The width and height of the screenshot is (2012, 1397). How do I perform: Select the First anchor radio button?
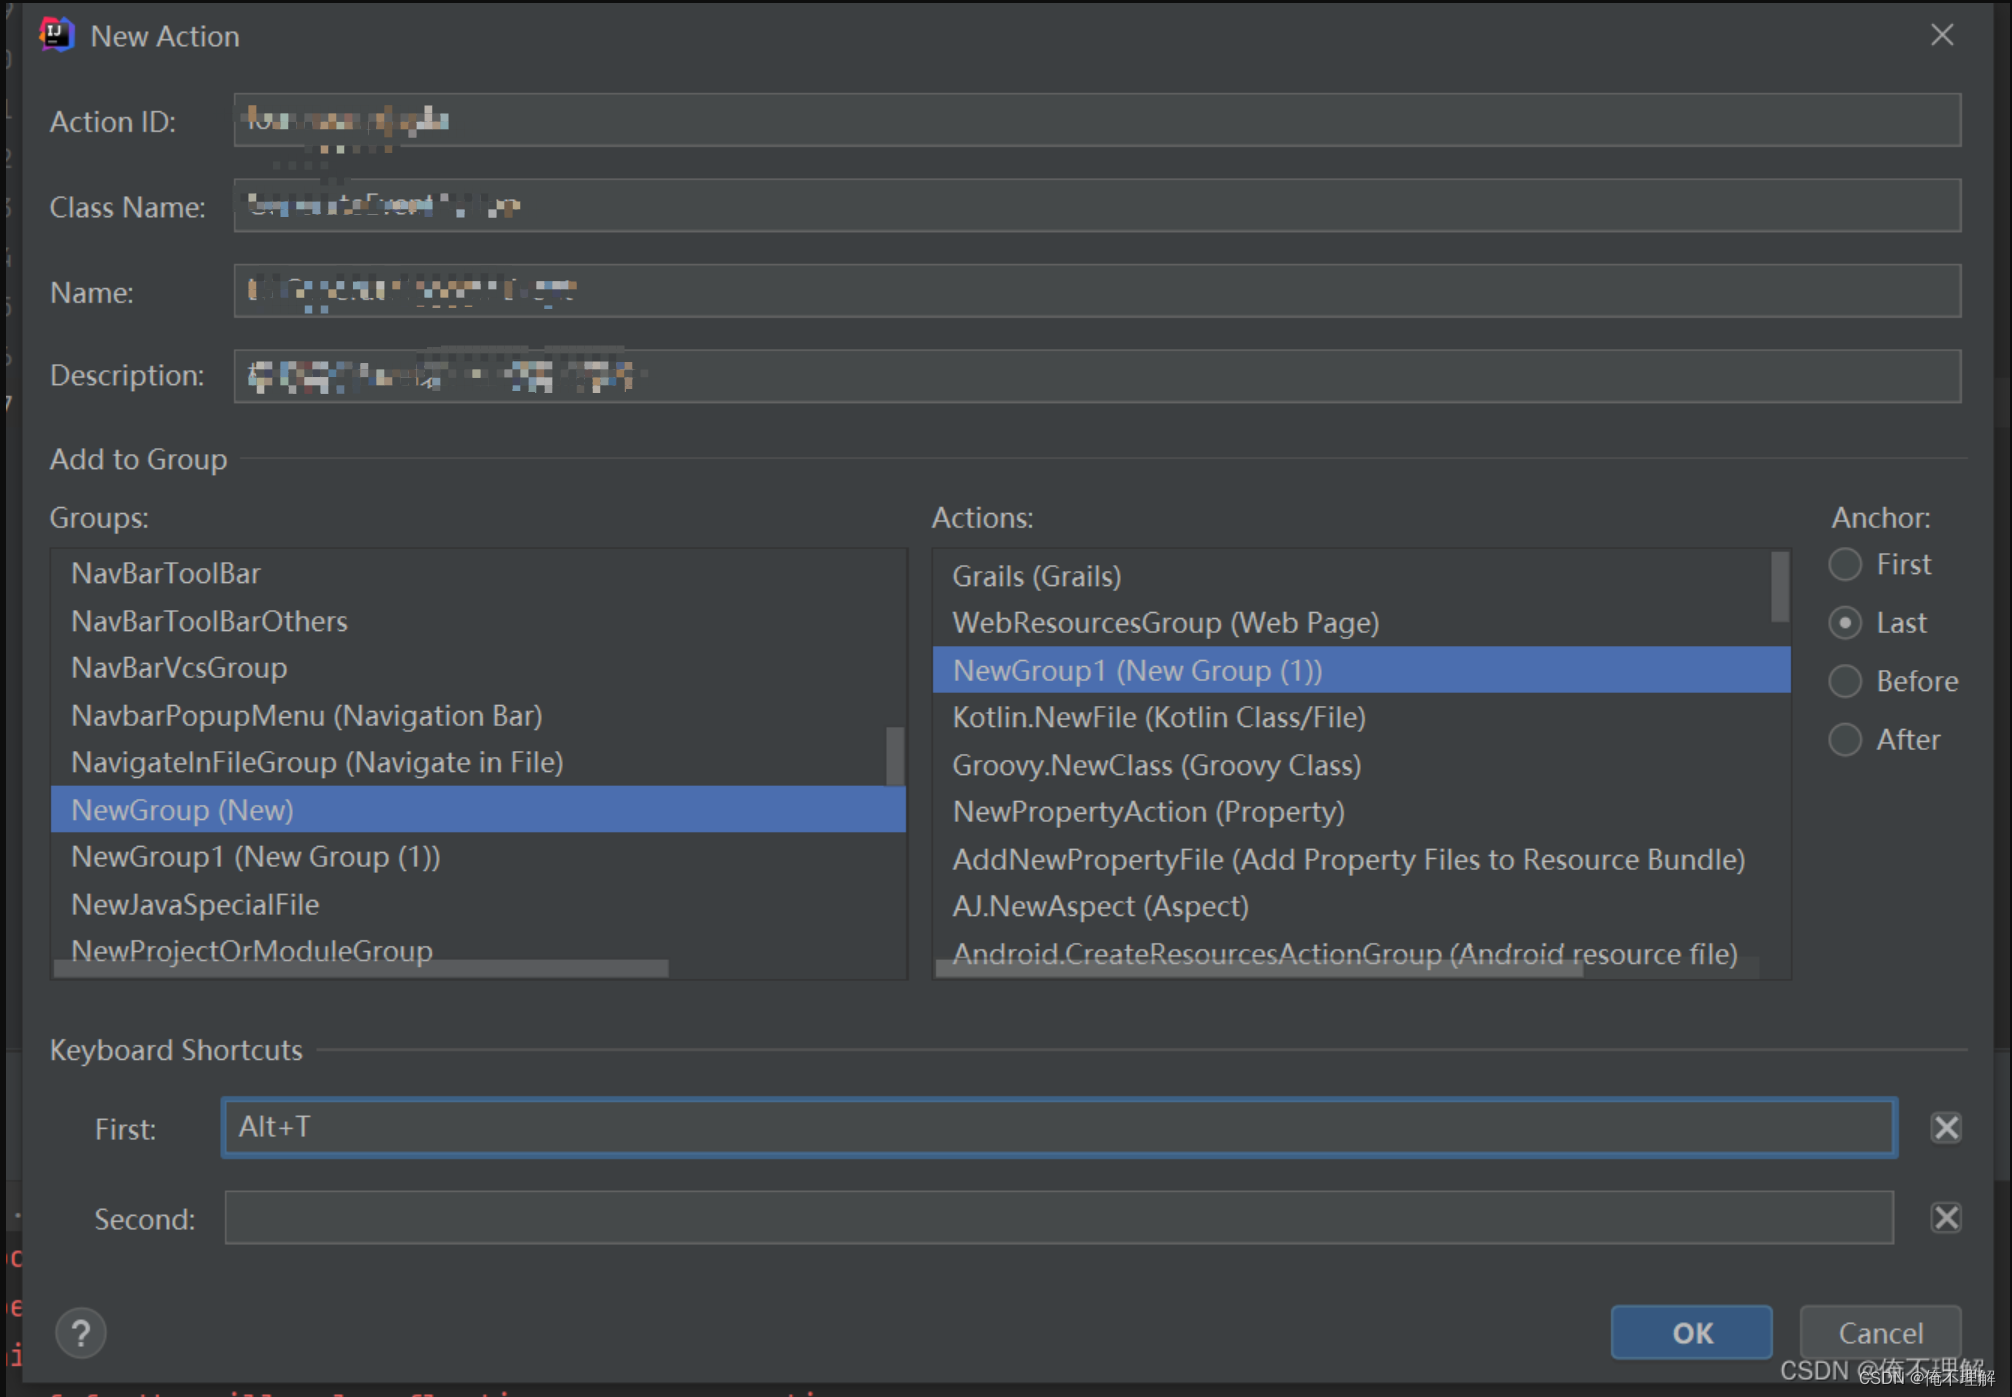[1845, 565]
